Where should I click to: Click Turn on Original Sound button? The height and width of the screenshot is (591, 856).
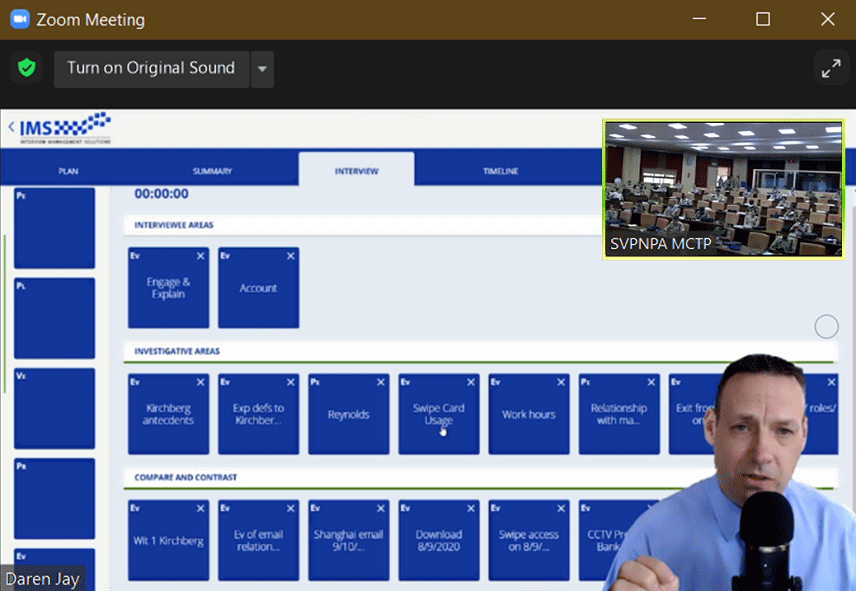[x=151, y=69]
